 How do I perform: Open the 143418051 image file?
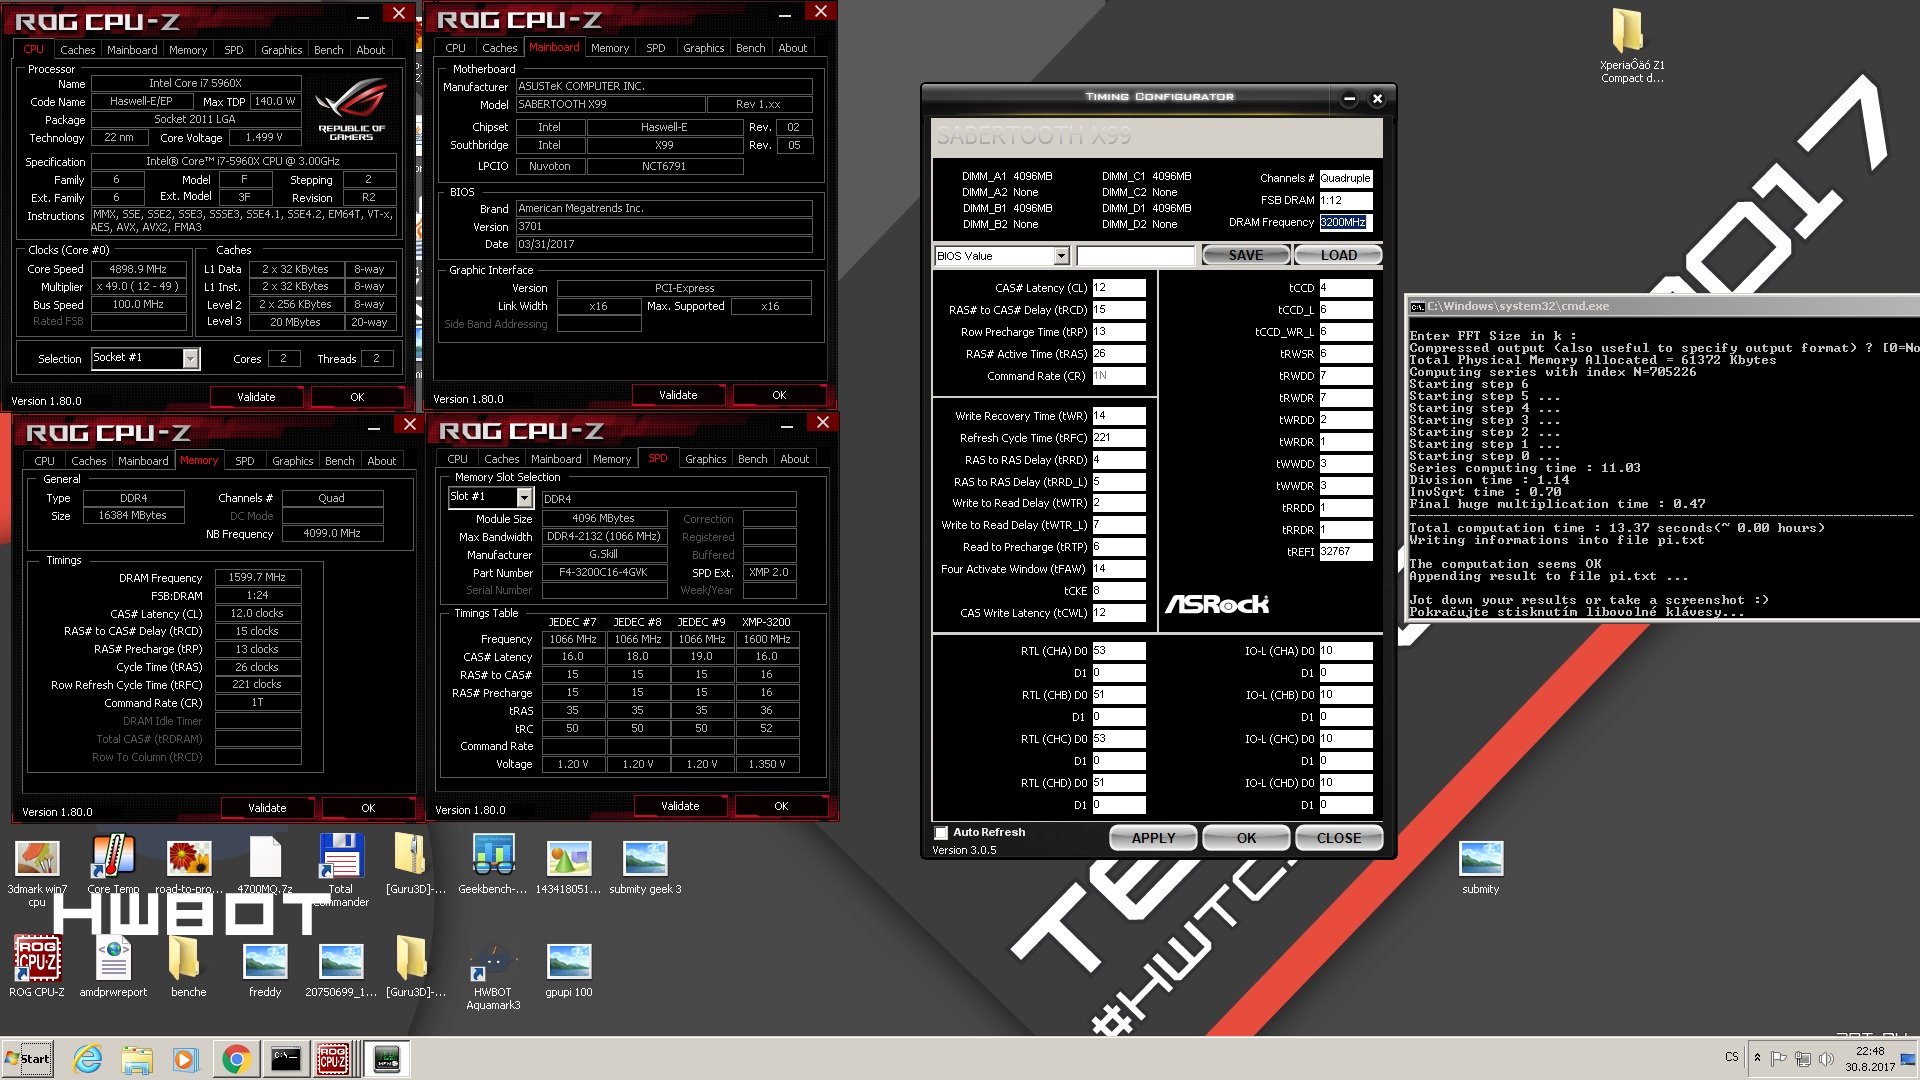(x=569, y=865)
